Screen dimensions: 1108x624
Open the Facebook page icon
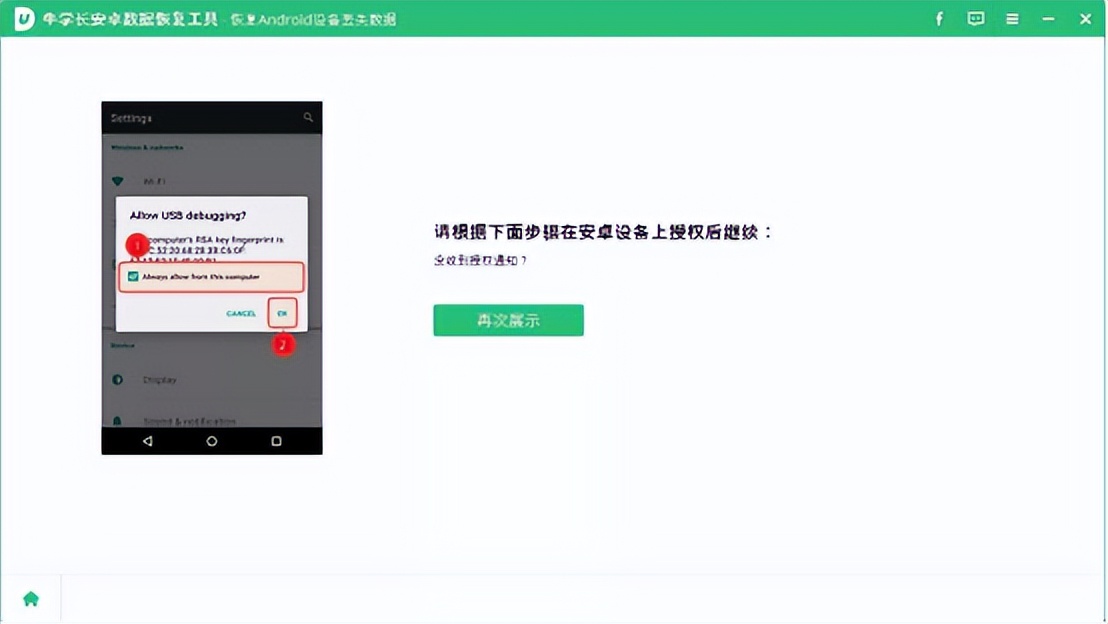tap(939, 19)
